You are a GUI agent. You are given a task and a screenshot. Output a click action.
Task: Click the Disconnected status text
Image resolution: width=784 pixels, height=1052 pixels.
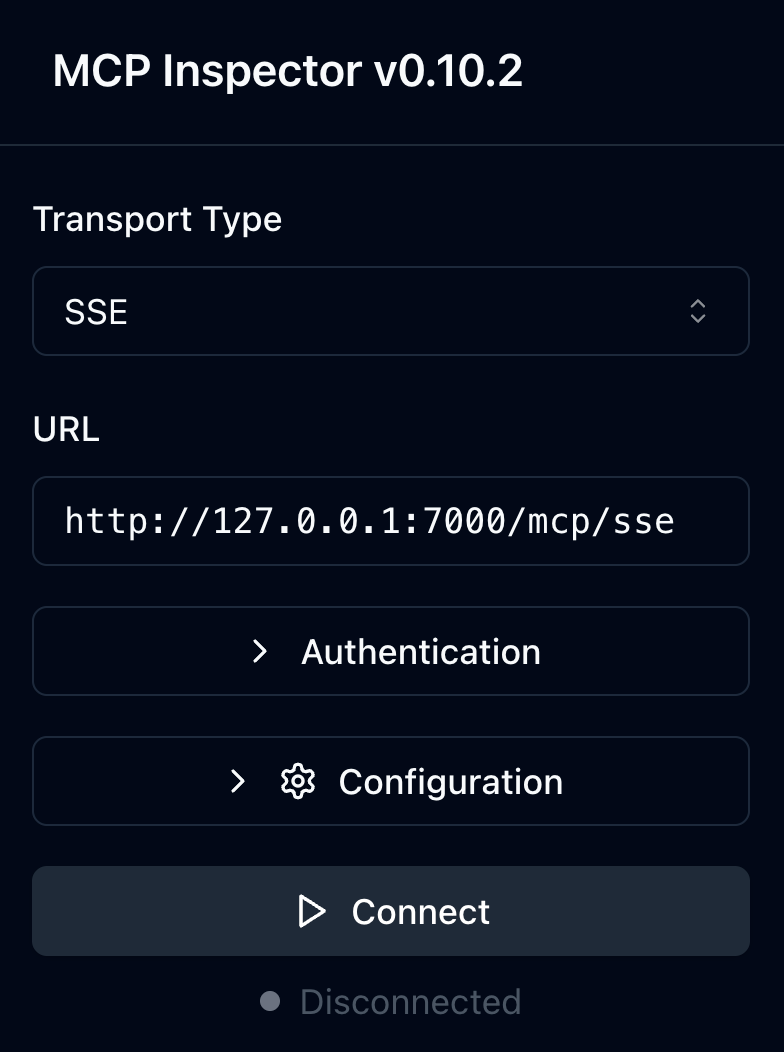coord(410,1001)
